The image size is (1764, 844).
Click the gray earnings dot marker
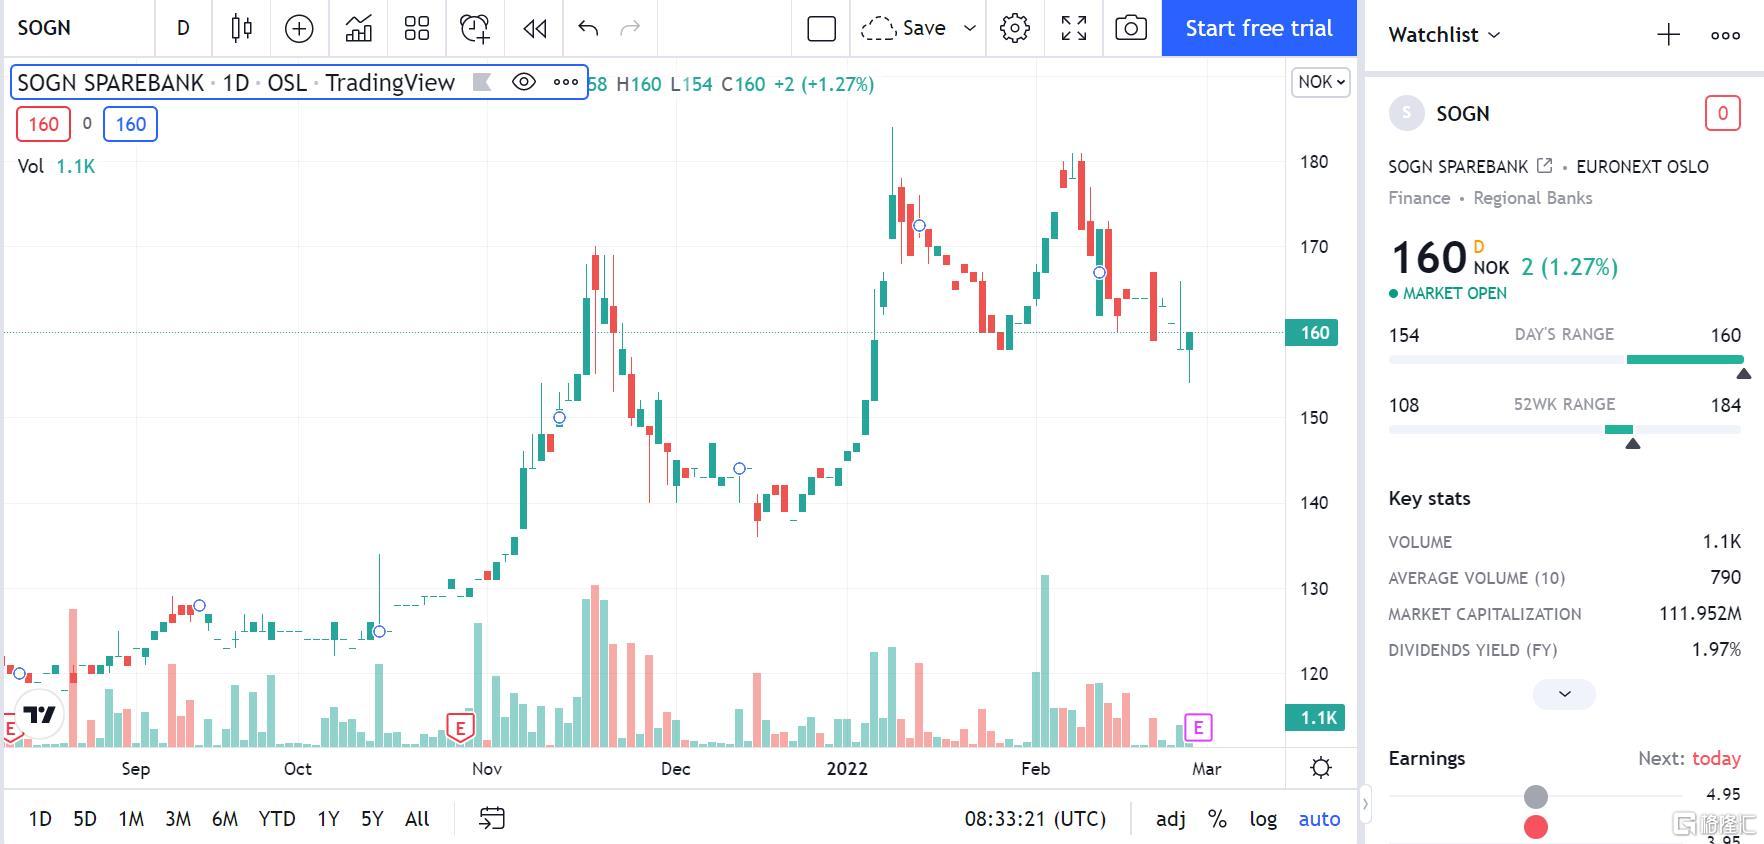[x=1536, y=796]
